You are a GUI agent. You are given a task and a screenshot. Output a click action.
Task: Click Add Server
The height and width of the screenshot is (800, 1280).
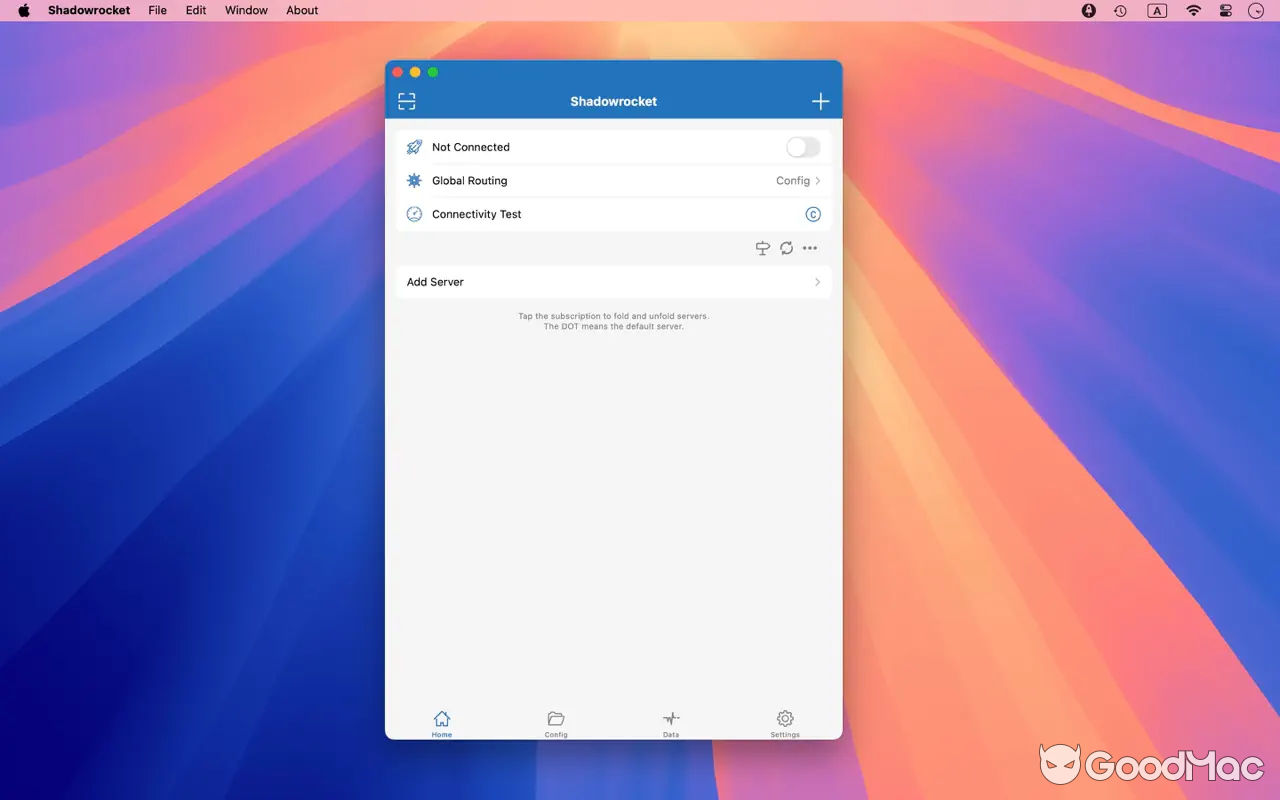435,282
